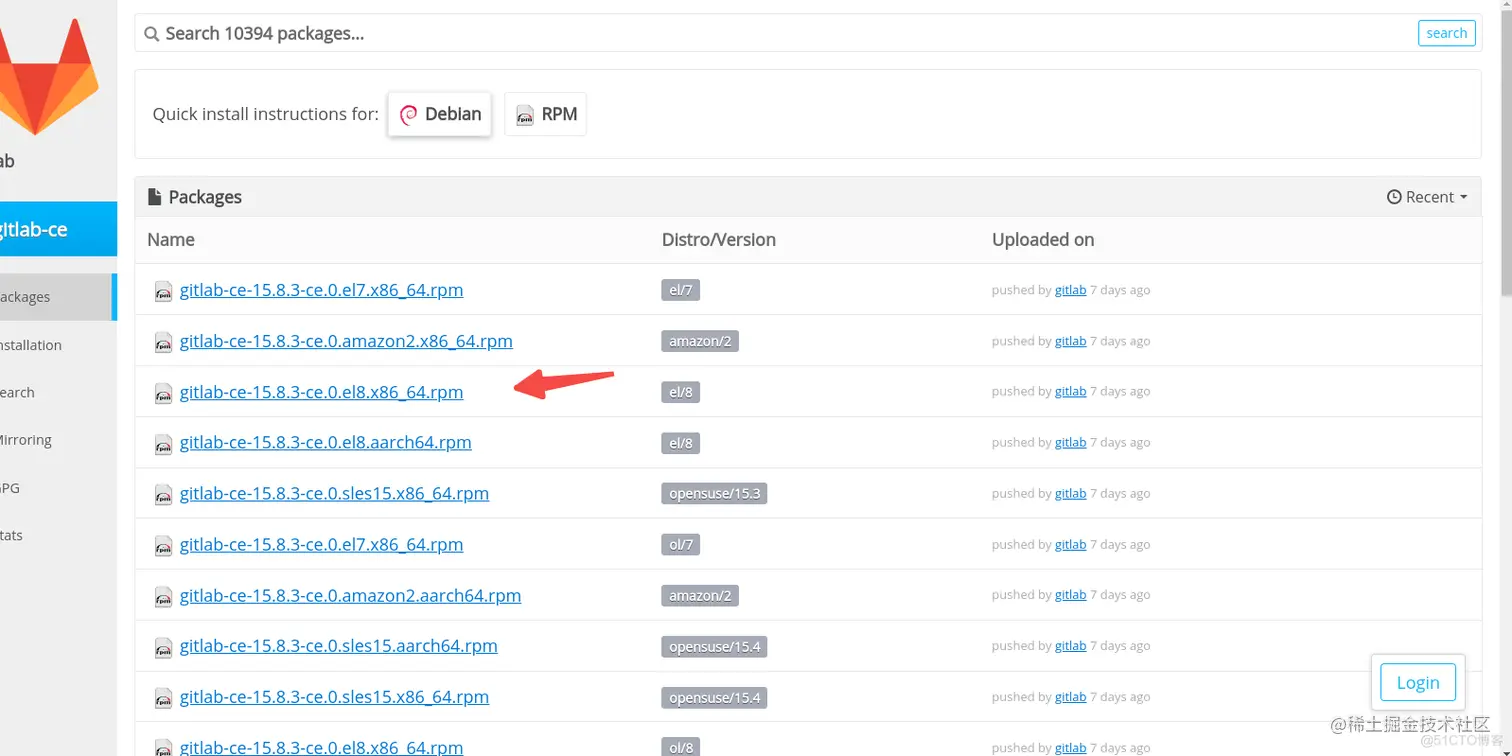Click gitlab uploader link in amazon2.x86_64 row
Image resolution: width=1512 pixels, height=756 pixels.
(x=1070, y=341)
